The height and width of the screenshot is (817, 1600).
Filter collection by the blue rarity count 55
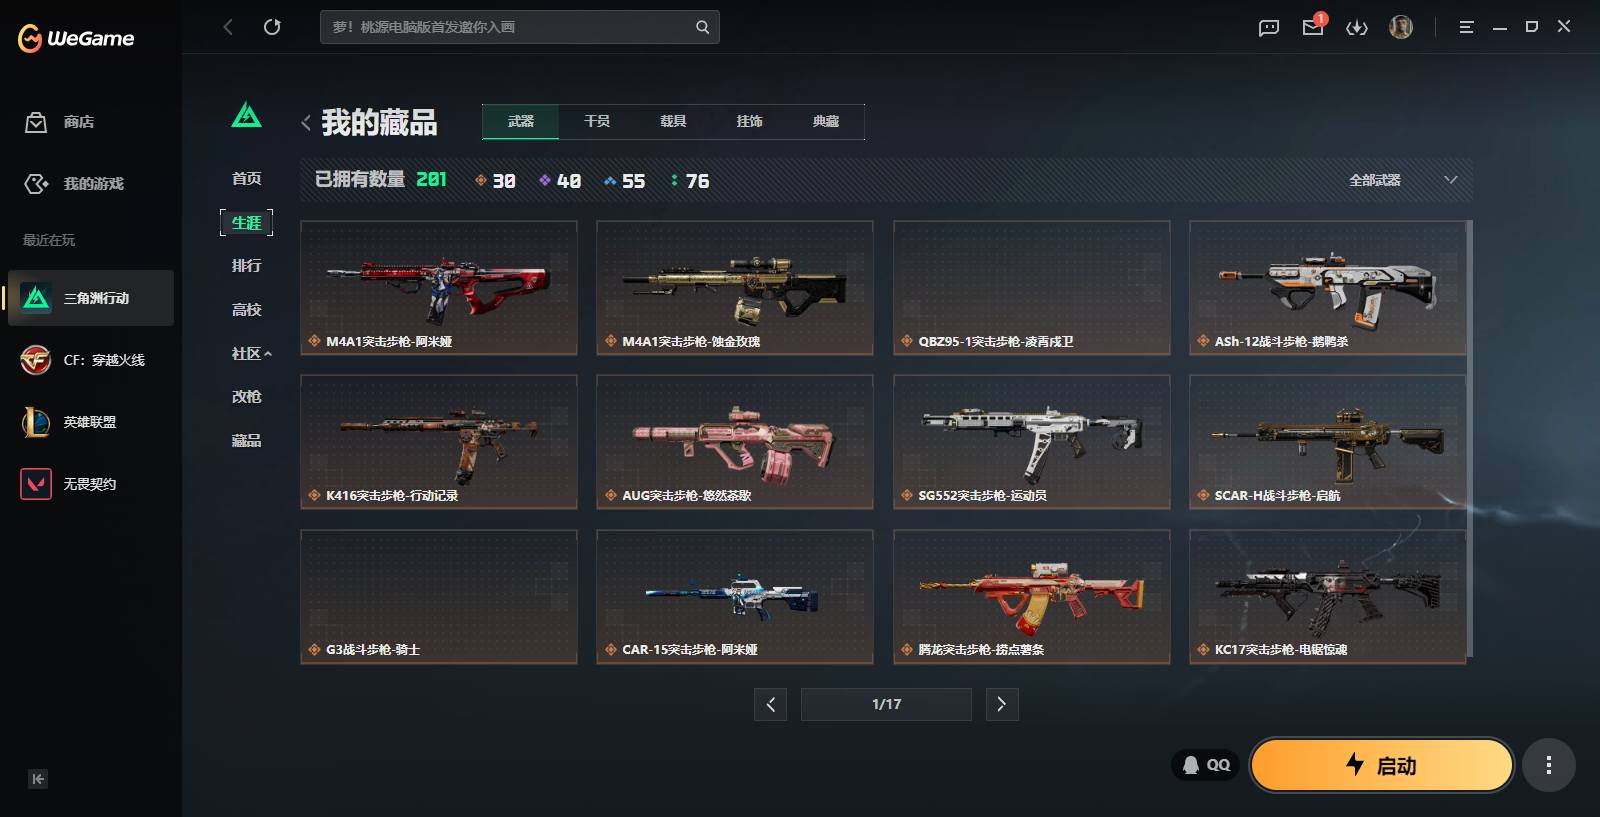[x=625, y=181]
